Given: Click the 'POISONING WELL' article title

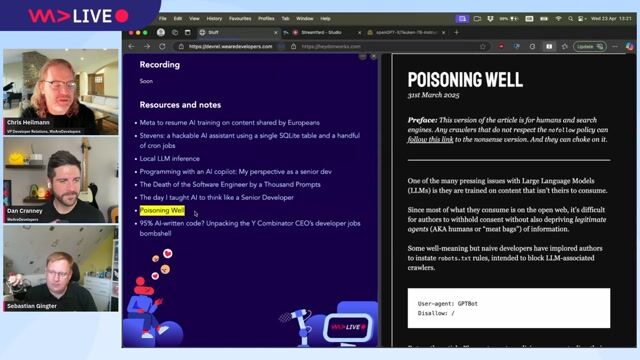Looking at the screenshot, I should tap(465, 80).
